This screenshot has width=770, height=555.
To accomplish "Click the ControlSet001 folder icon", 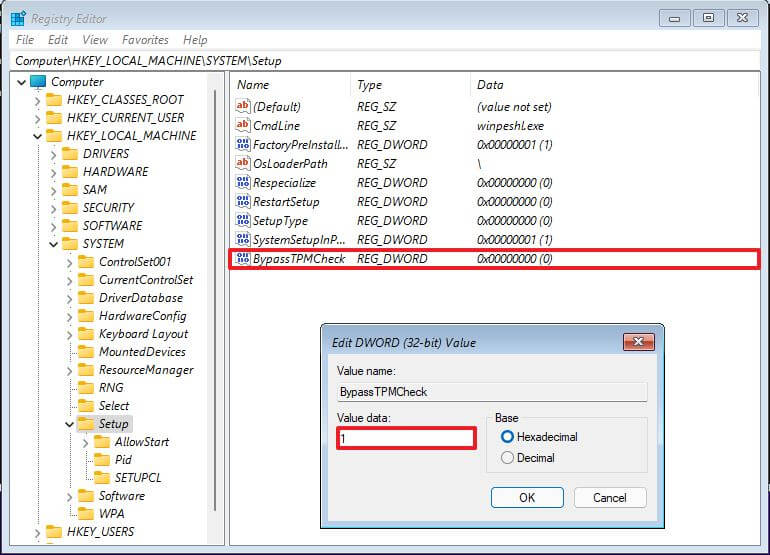I will point(86,262).
